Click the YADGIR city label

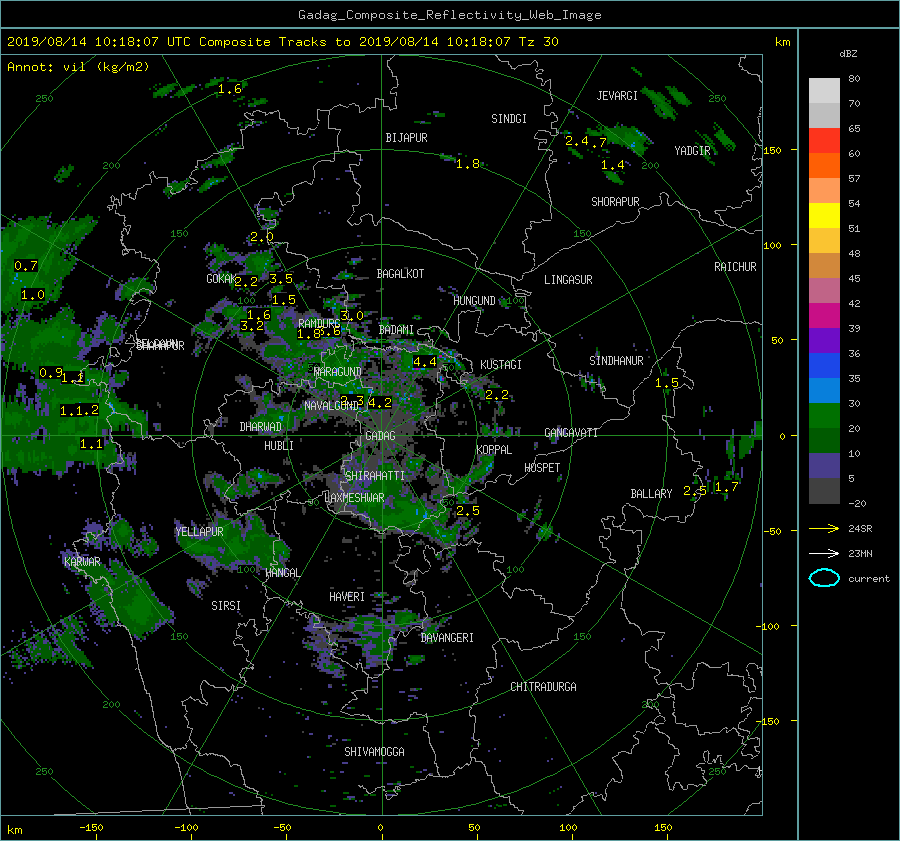click(692, 151)
